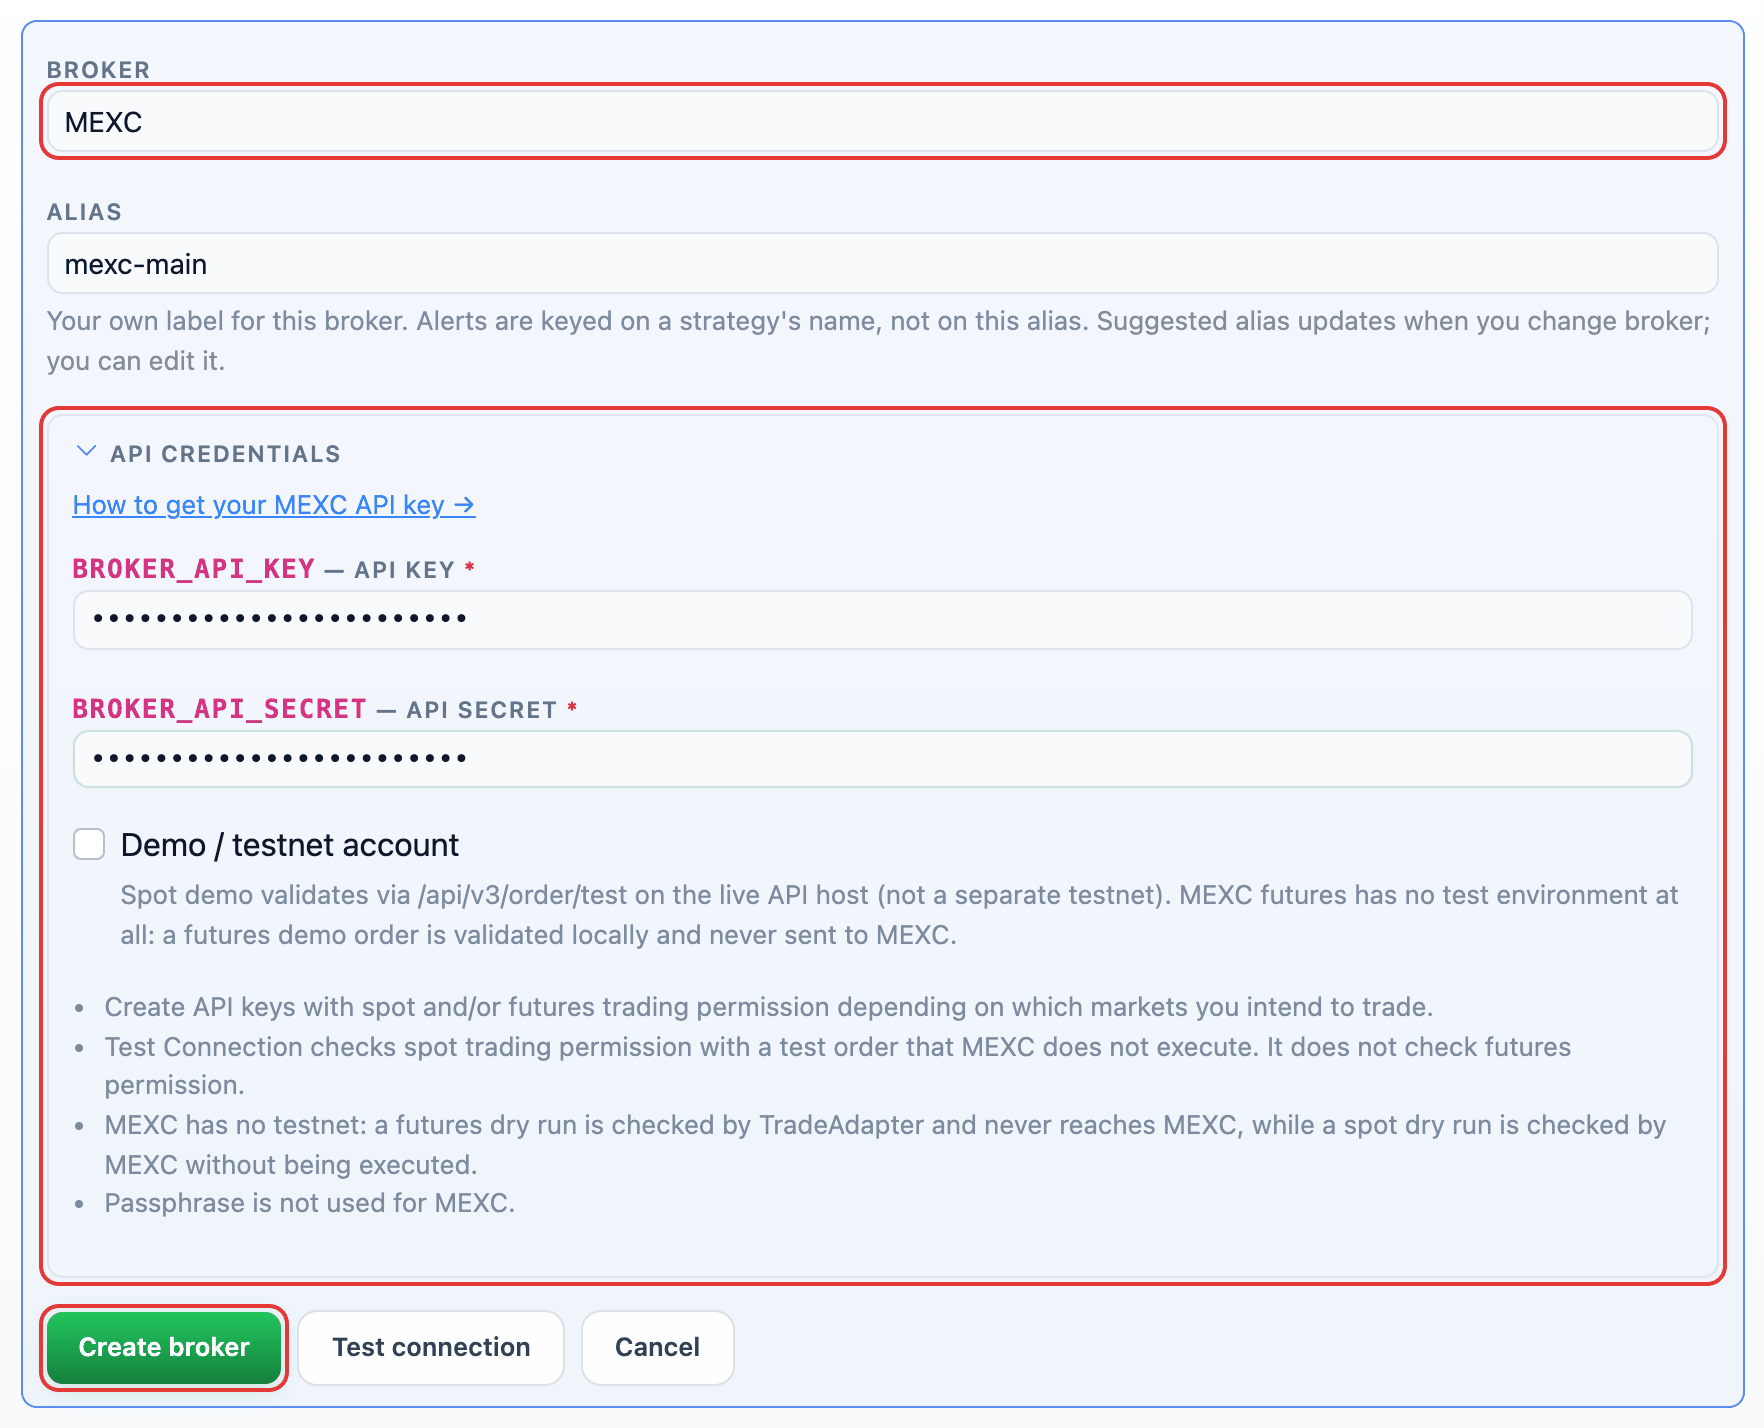Focus the BROKER_API_KEY password field
Viewport: 1764px width, 1428px height.
point(882,620)
